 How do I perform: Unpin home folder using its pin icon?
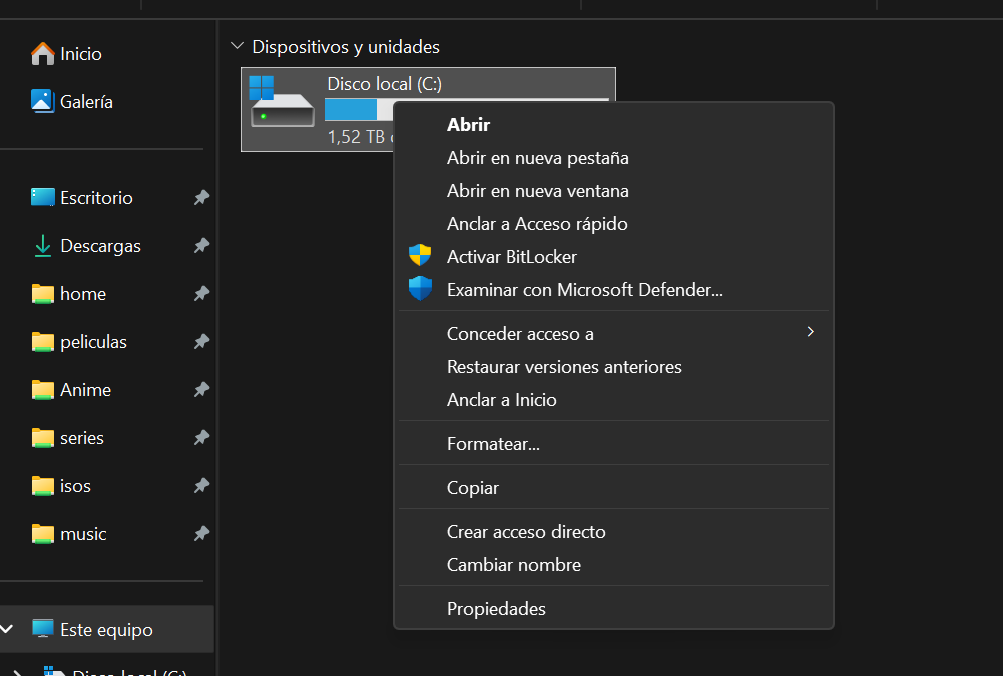(201, 293)
